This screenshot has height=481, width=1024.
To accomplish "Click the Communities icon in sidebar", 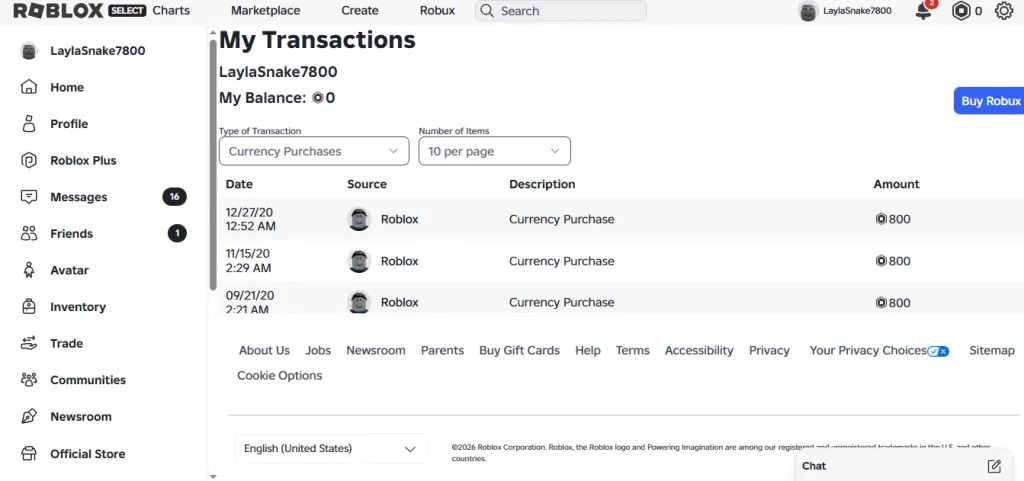I will [x=29, y=379].
